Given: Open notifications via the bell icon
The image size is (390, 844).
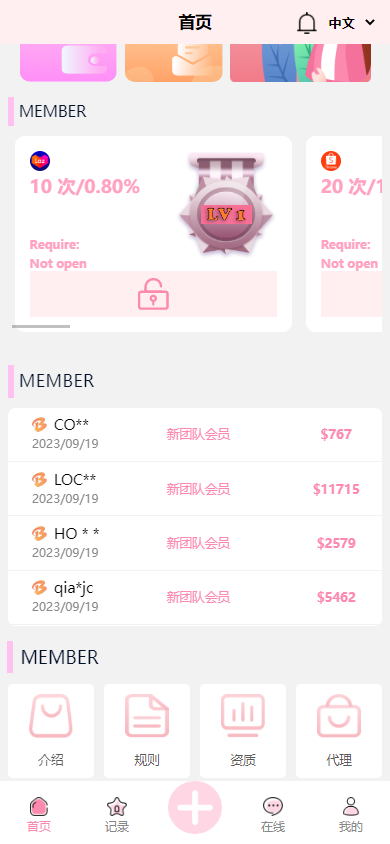Looking at the screenshot, I should point(307,23).
